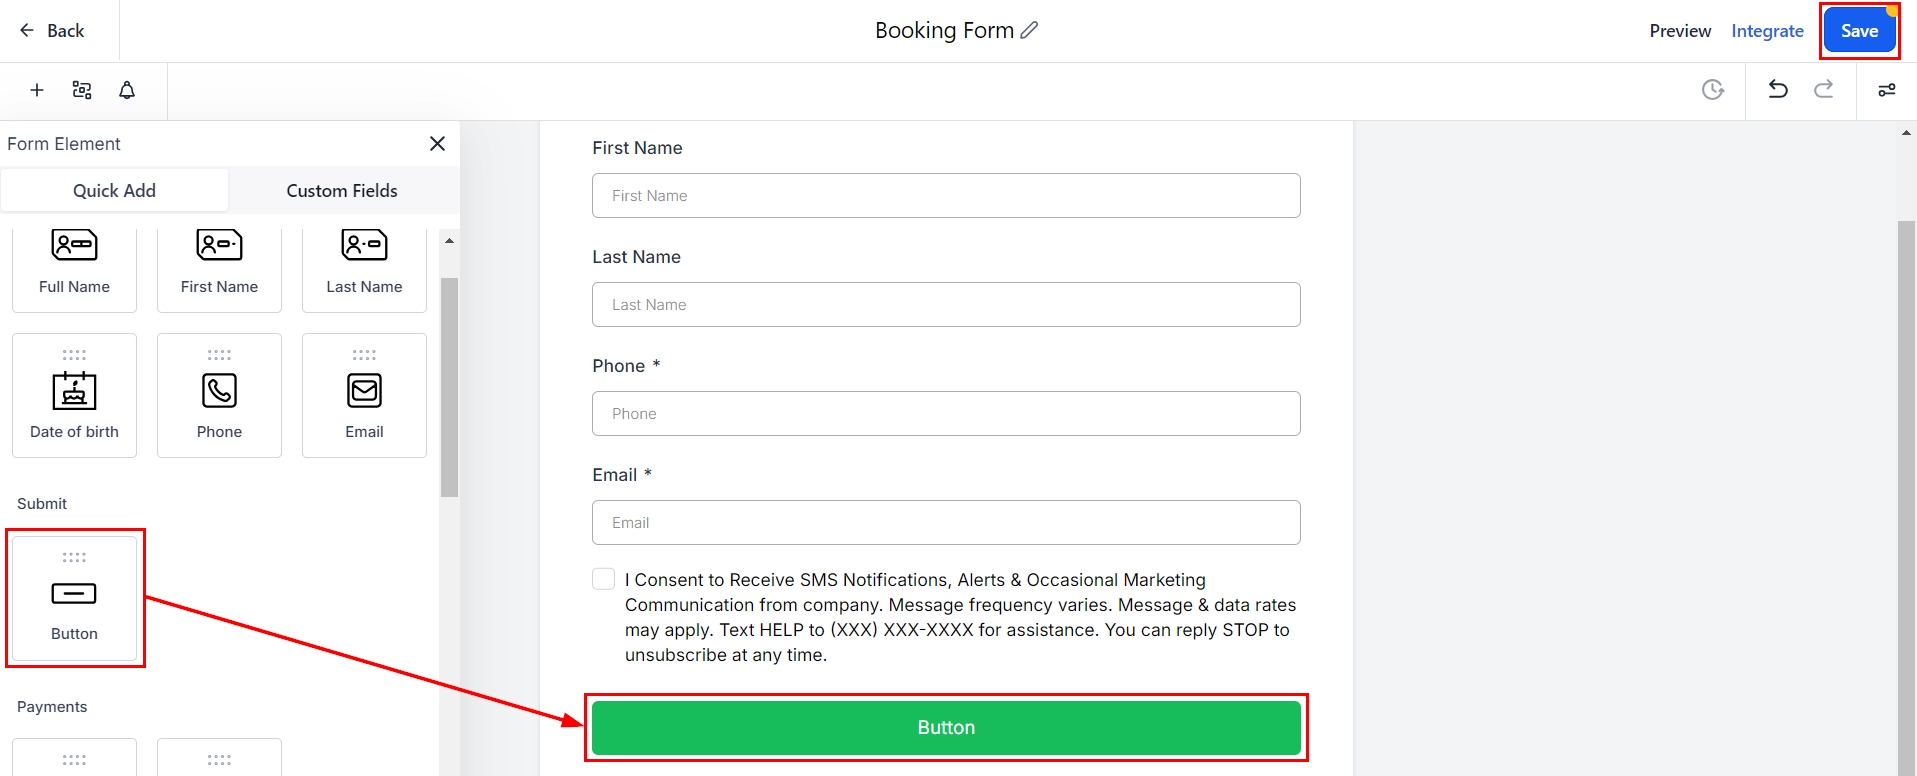The height and width of the screenshot is (776, 1917).
Task: Close the Form Element panel
Action: 437,144
